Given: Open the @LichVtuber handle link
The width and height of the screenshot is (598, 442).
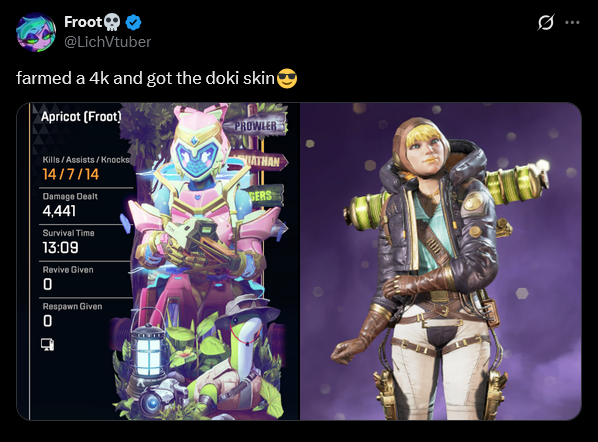Looking at the screenshot, I should coord(108,42).
